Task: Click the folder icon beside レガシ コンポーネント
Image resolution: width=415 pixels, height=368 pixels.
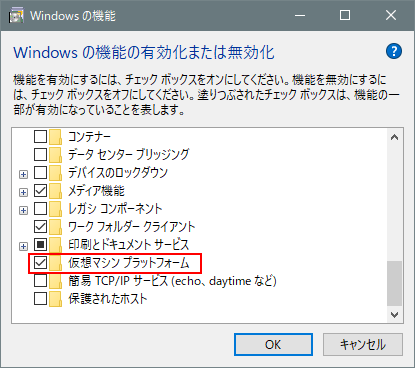Action: 56,208
